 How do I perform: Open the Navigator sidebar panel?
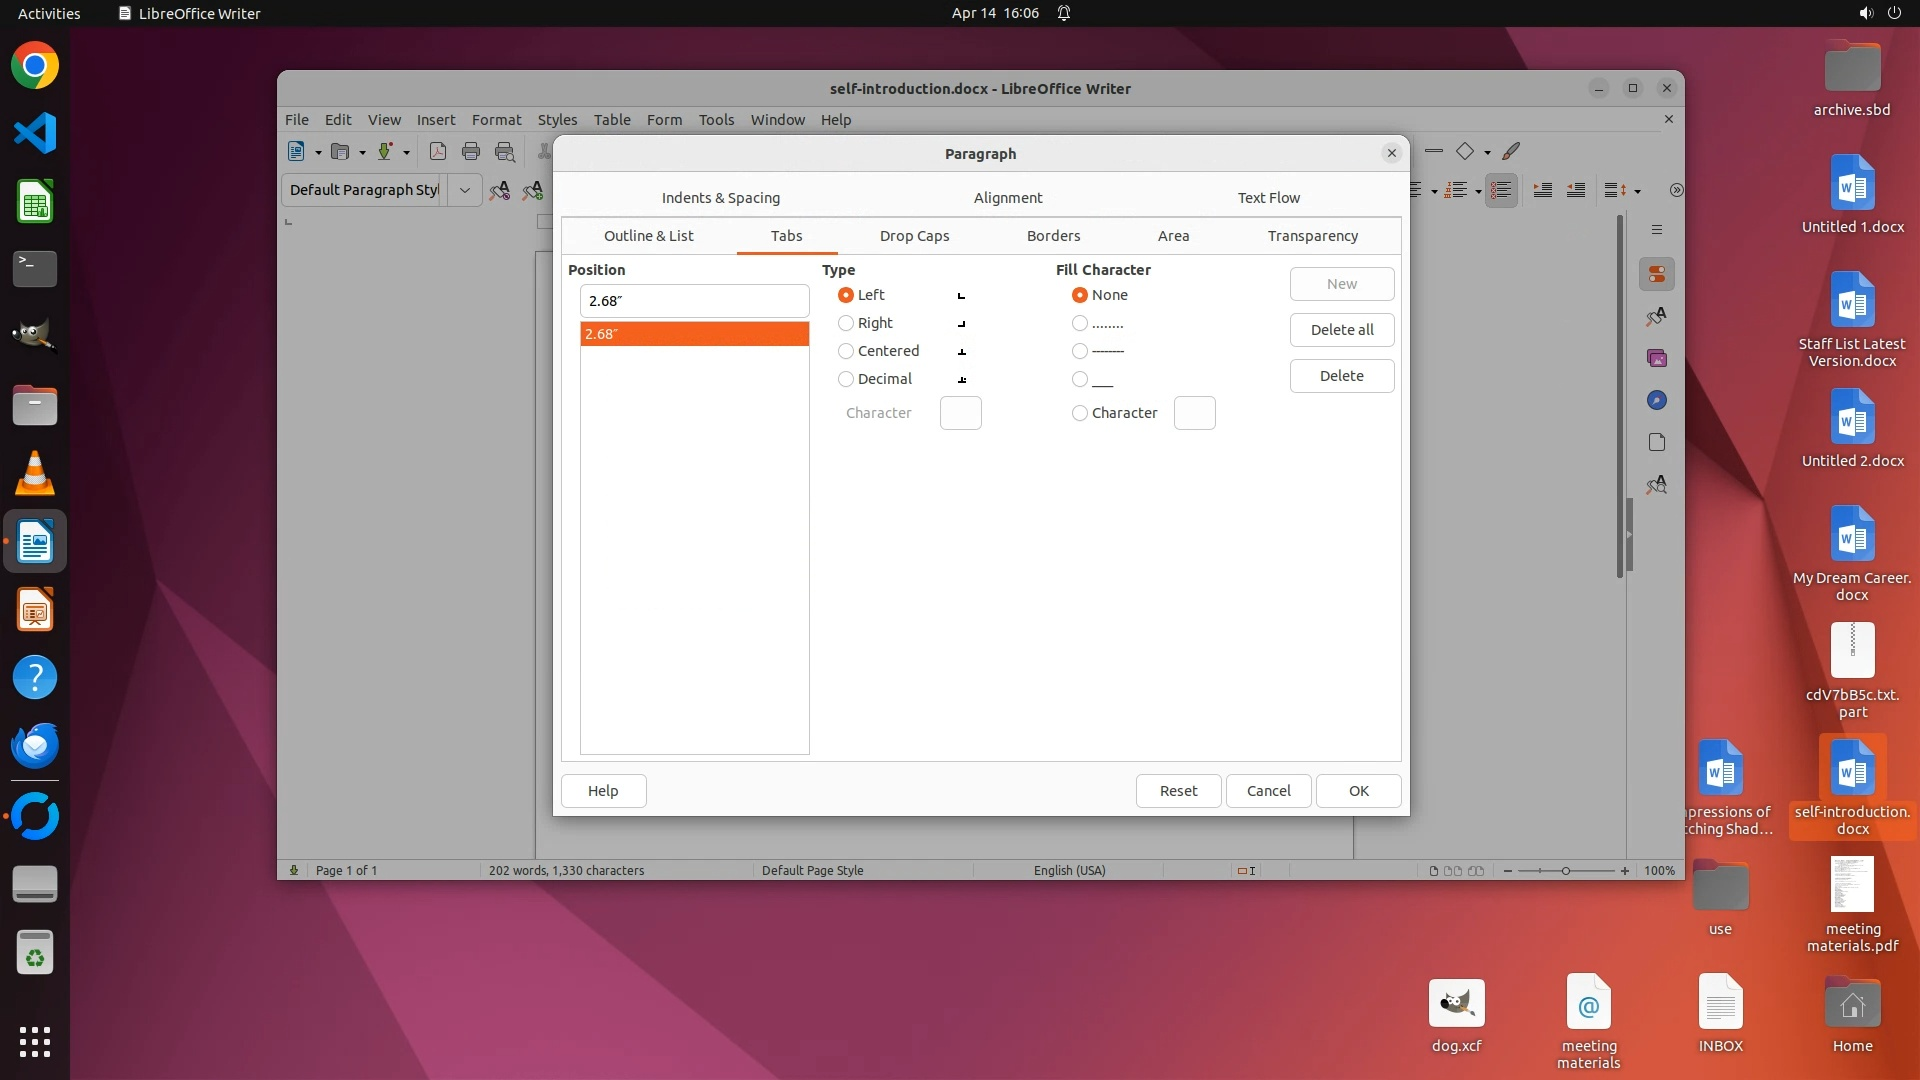(1657, 400)
